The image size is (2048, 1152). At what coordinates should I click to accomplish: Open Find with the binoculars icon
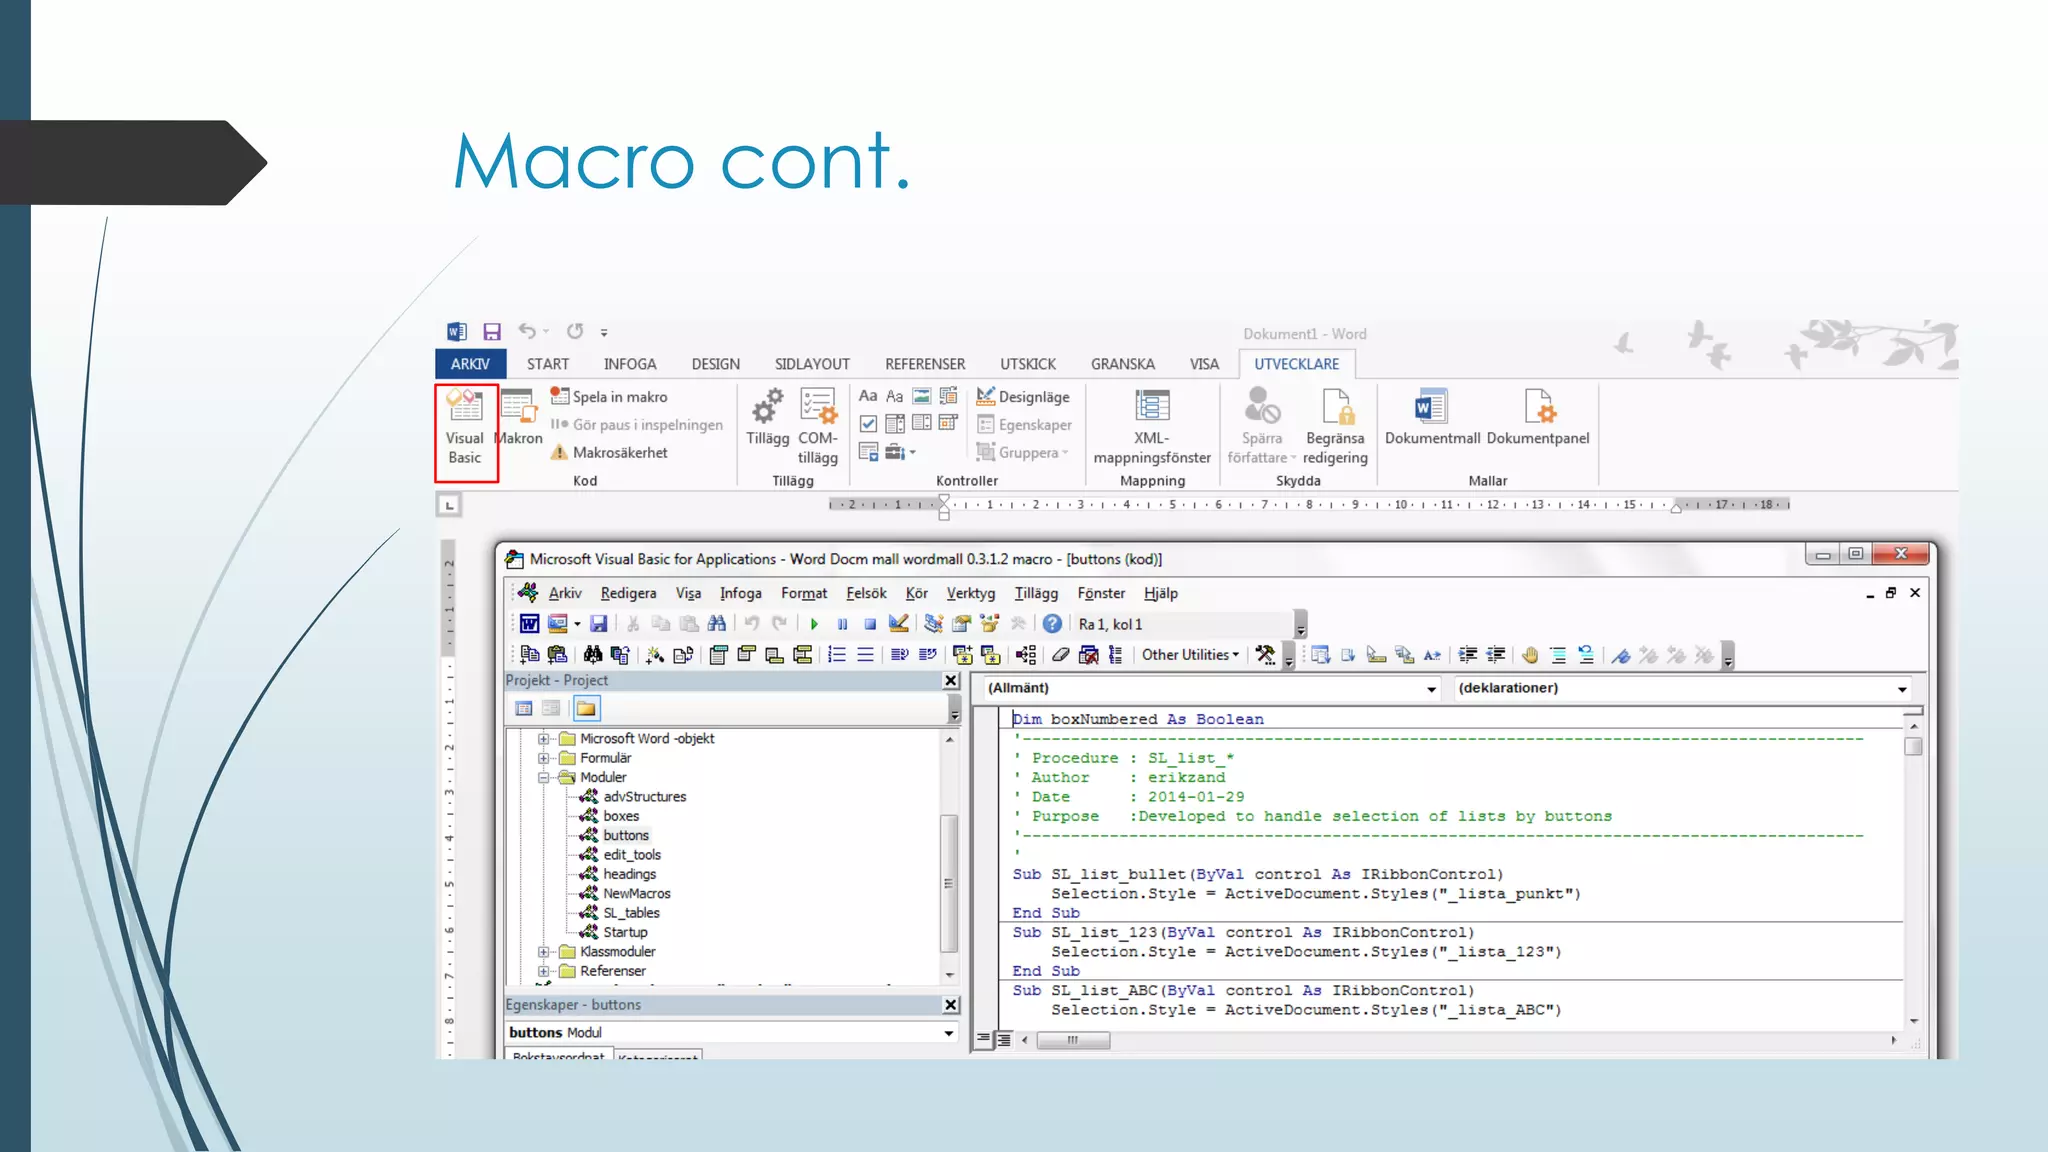716,624
